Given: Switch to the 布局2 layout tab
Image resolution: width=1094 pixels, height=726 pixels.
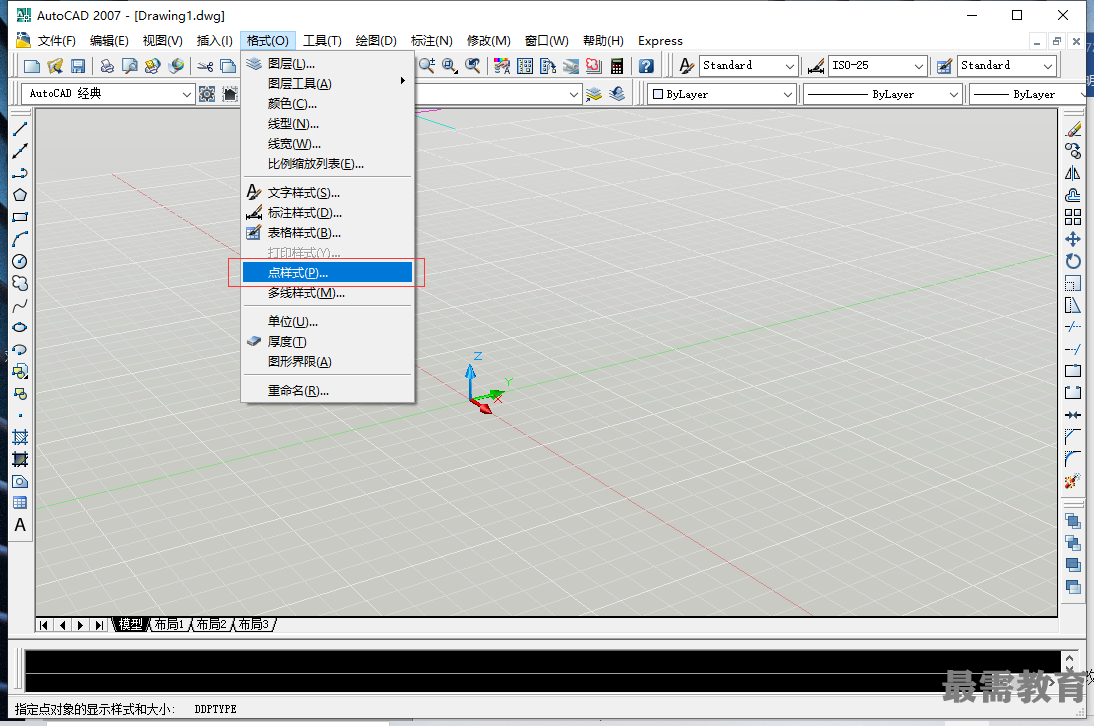Looking at the screenshot, I should (x=211, y=624).
